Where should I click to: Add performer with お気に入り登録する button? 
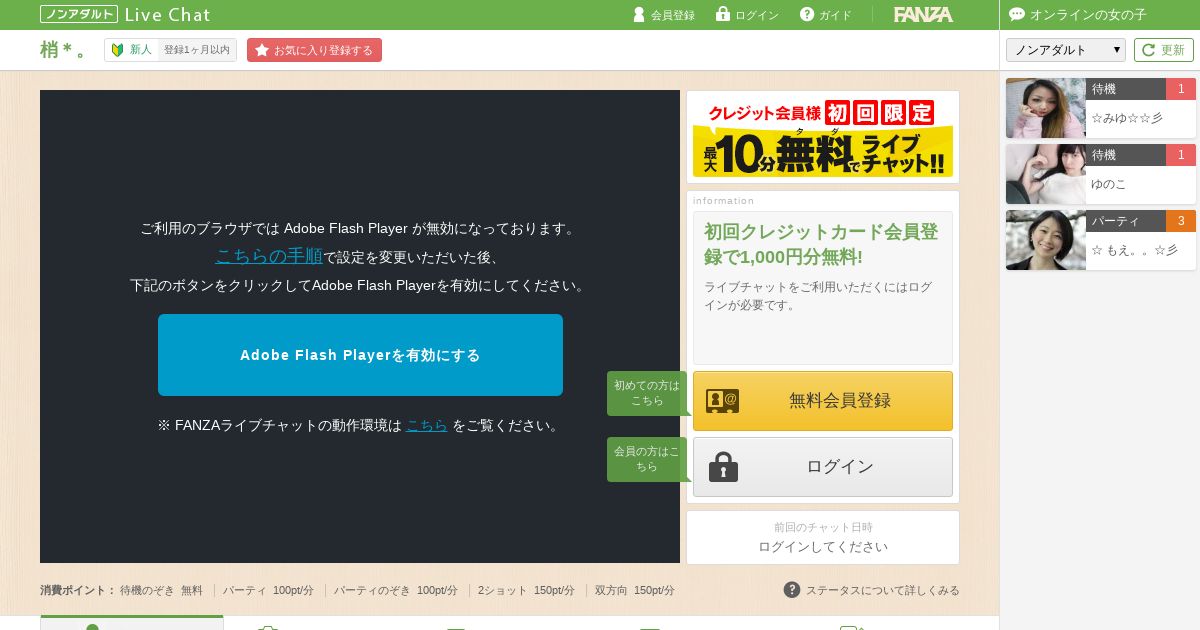tap(314, 50)
